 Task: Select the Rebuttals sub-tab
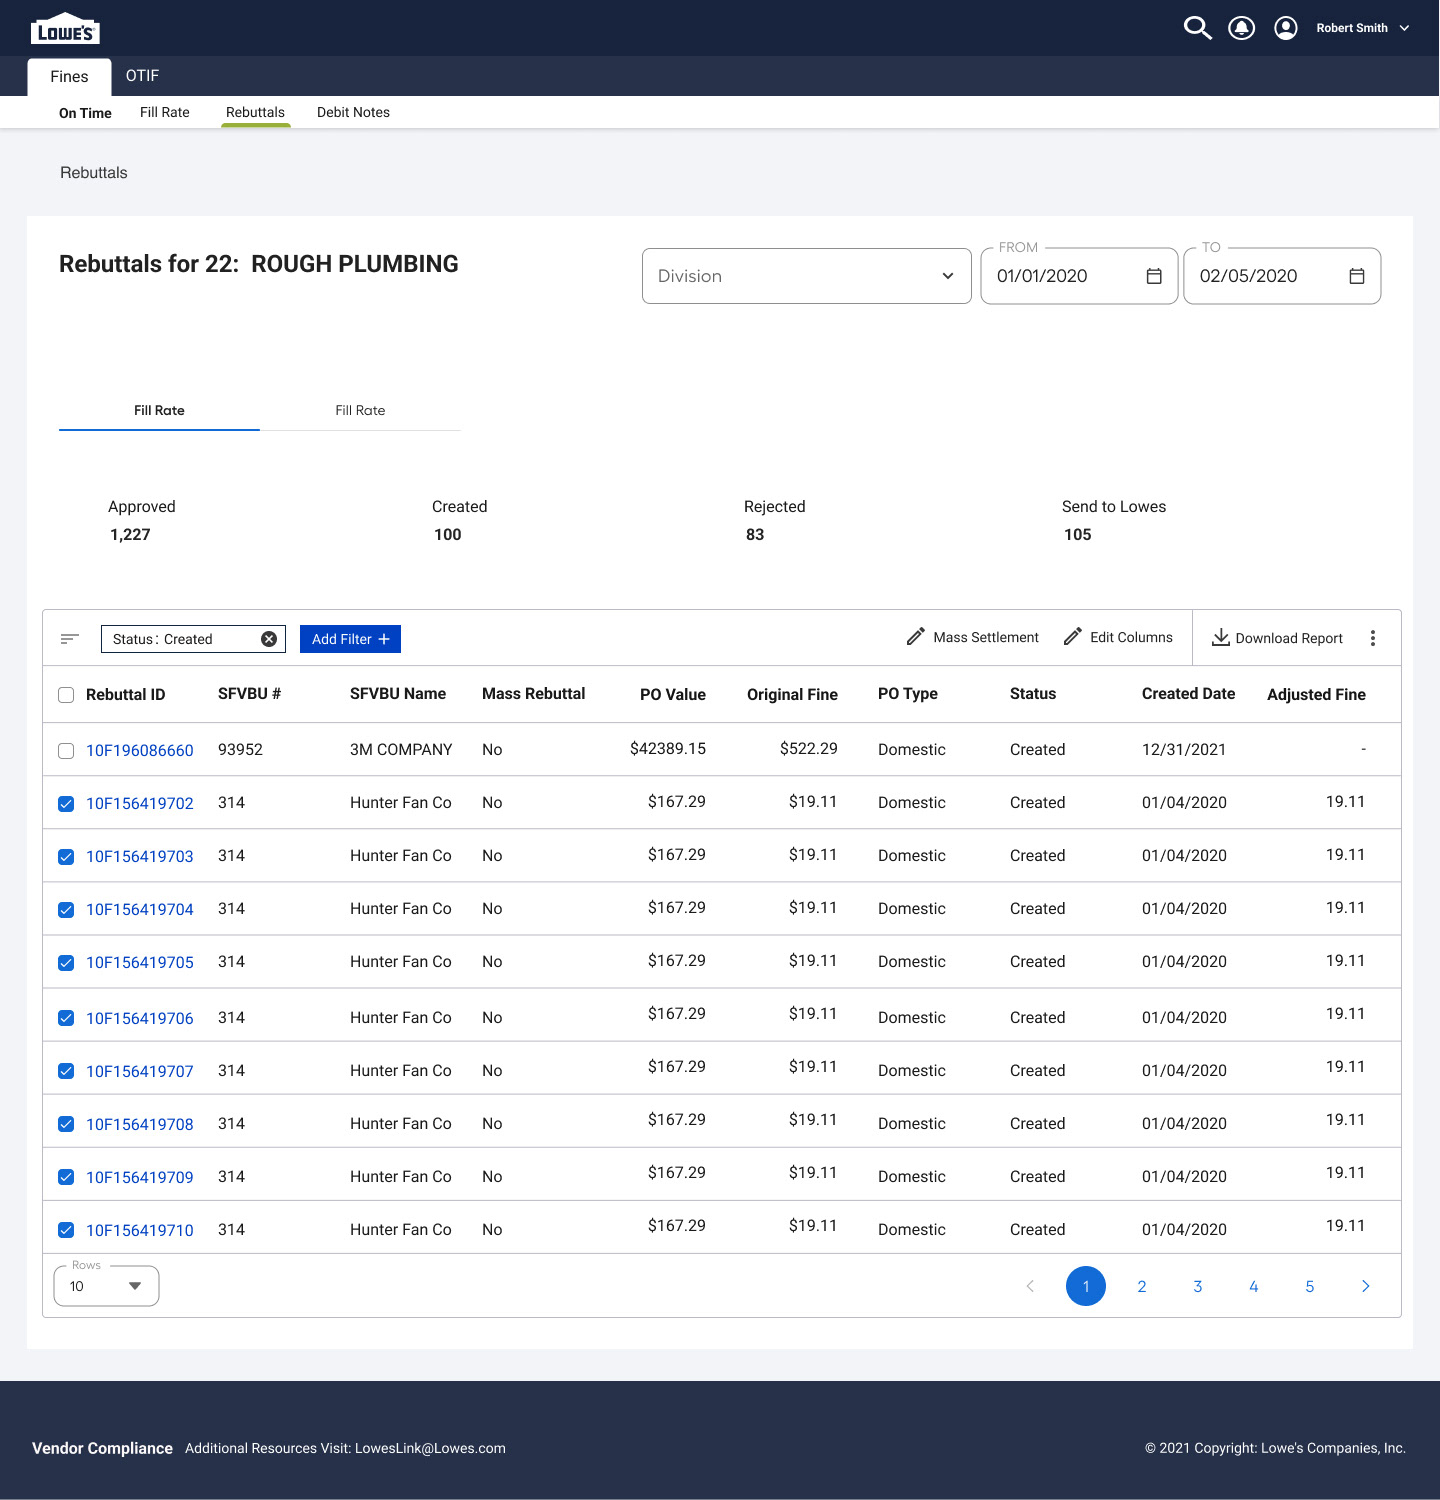point(255,112)
